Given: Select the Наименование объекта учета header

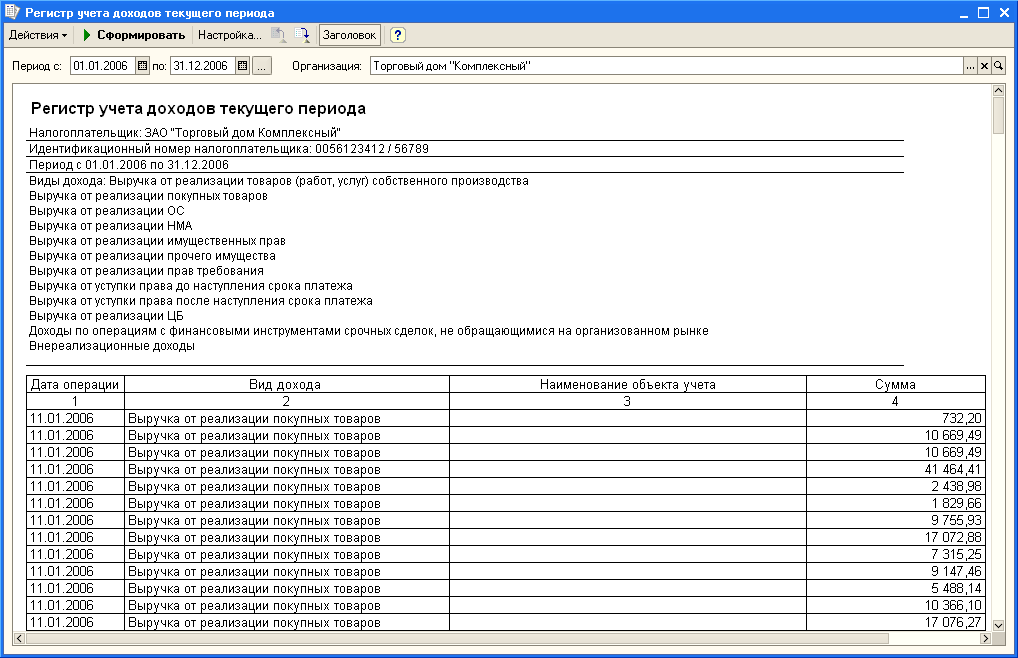Looking at the screenshot, I should coord(628,384).
